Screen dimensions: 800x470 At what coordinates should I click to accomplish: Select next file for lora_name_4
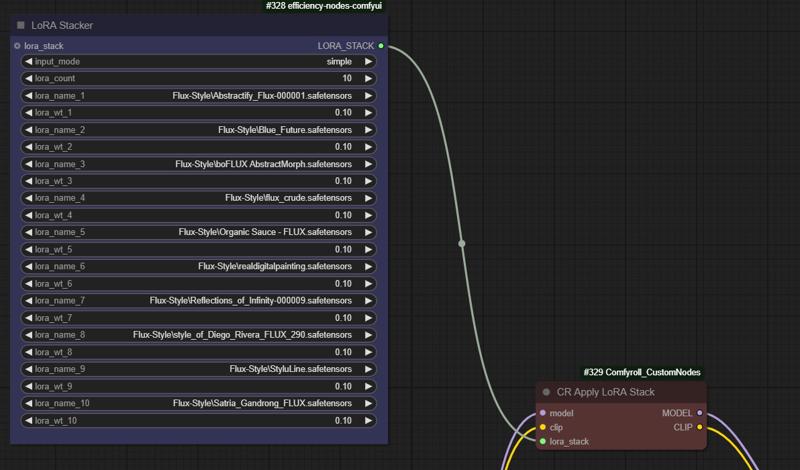pos(368,198)
